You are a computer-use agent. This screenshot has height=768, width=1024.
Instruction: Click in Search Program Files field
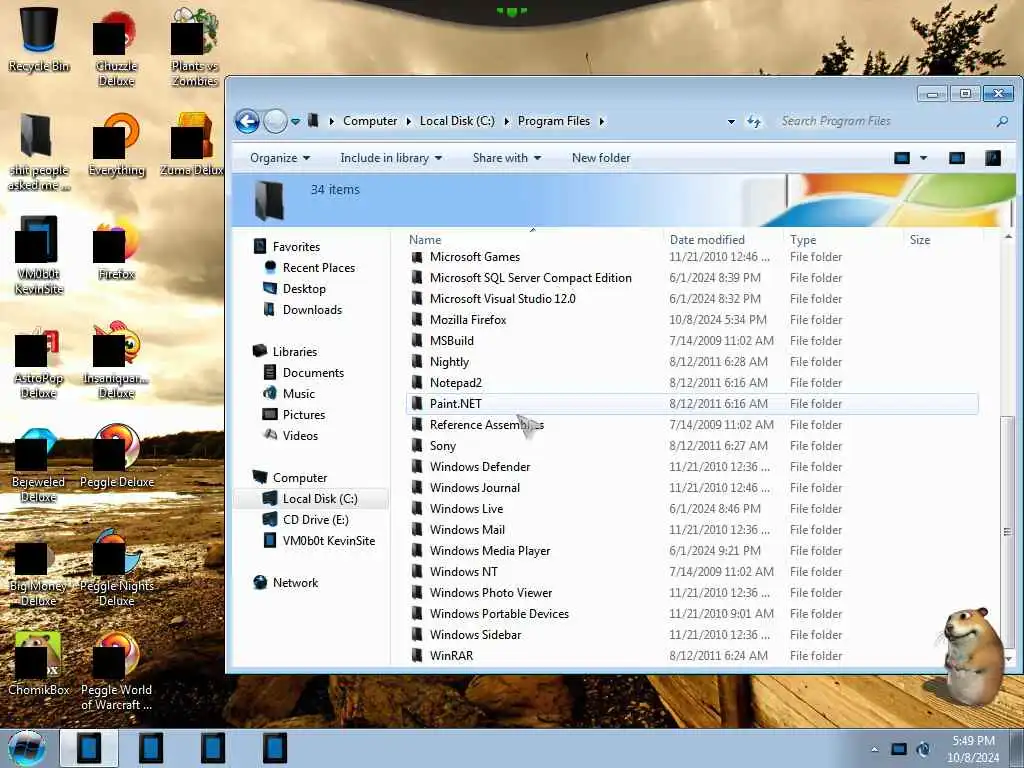pos(885,121)
